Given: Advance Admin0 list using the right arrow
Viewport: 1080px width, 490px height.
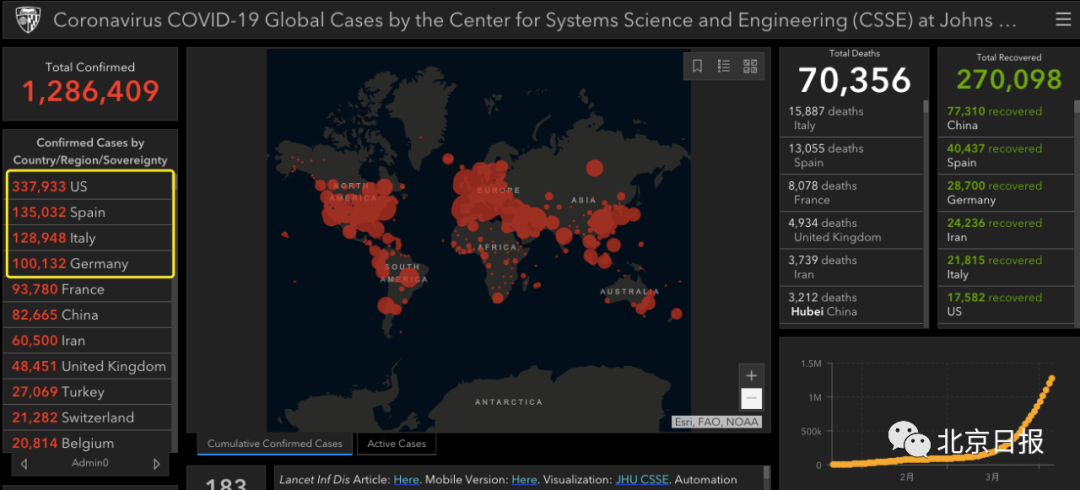Looking at the screenshot, I should pyautogui.click(x=156, y=464).
